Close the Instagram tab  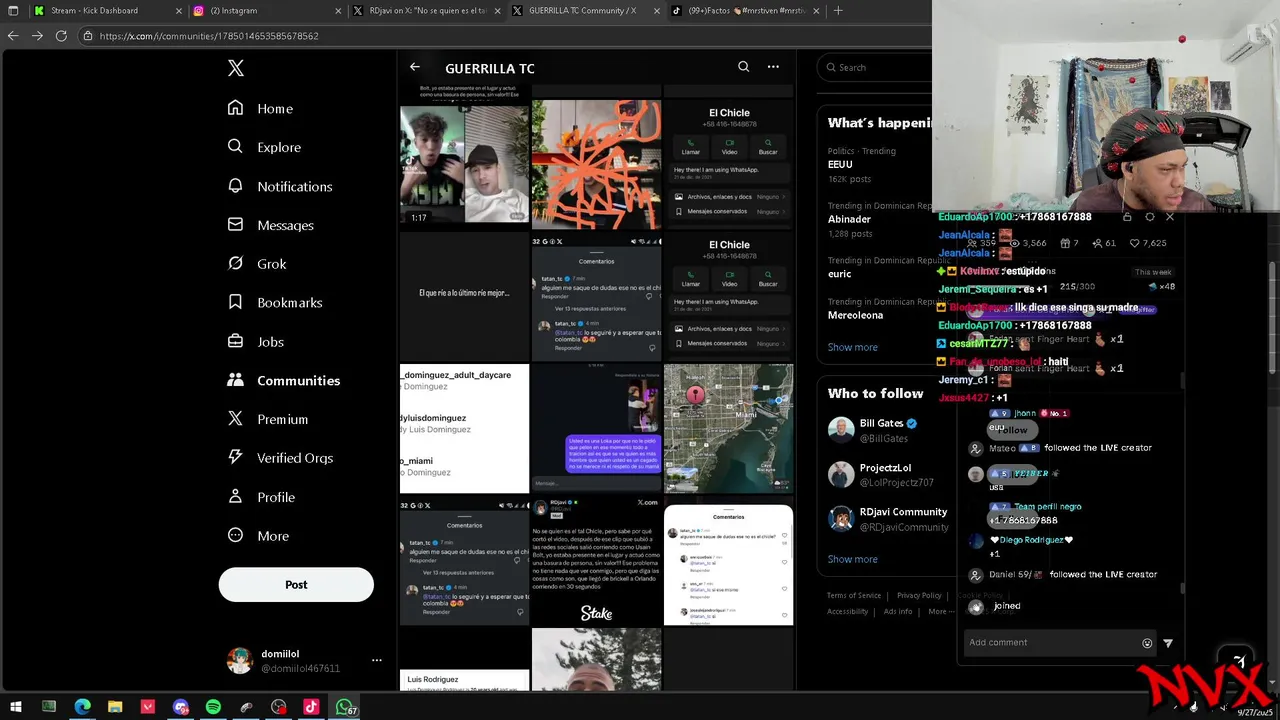tap(337, 10)
